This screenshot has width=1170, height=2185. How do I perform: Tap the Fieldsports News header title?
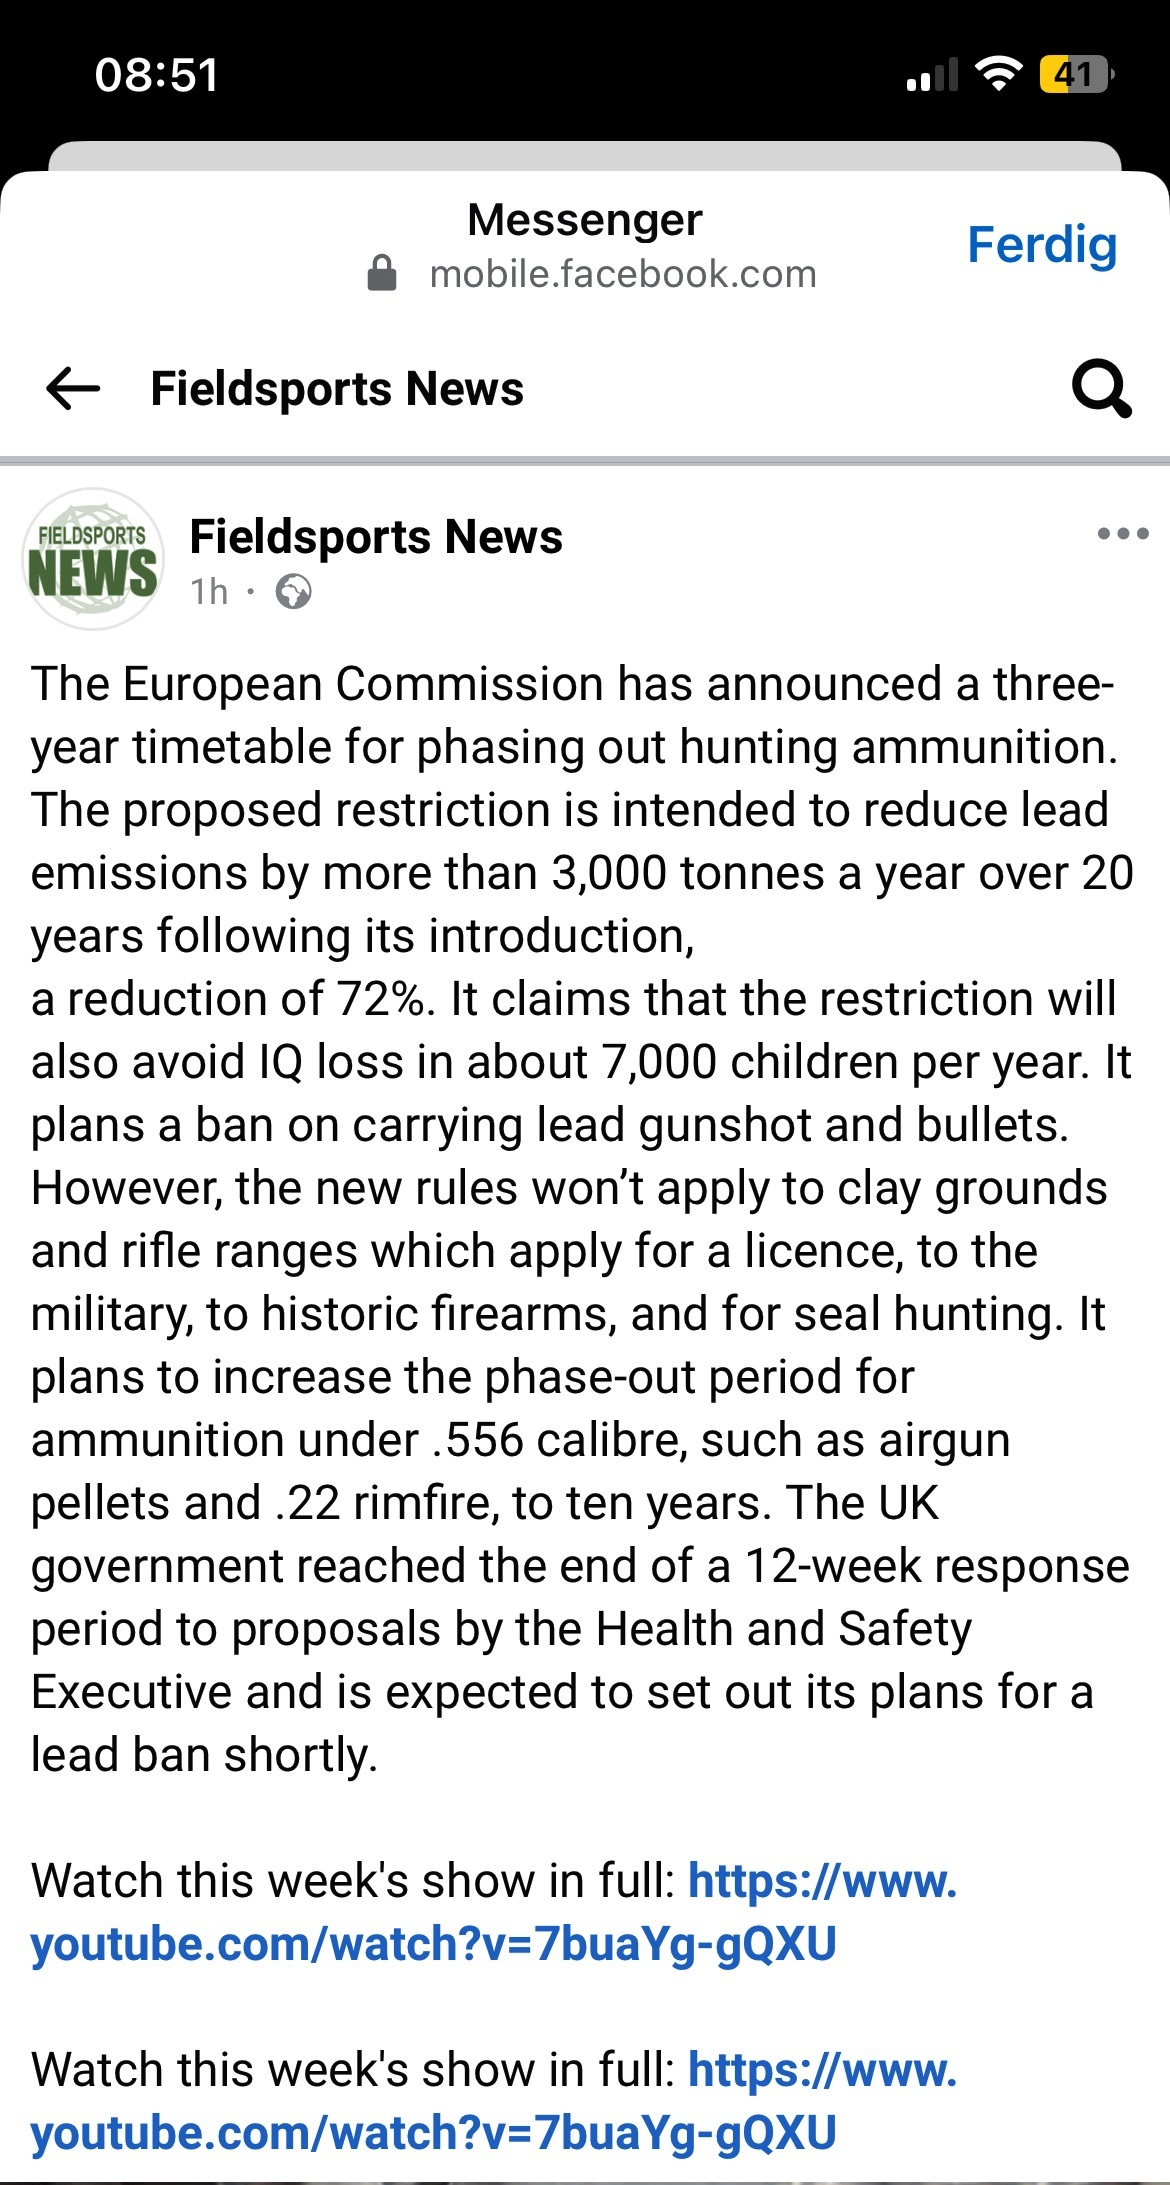[337, 388]
